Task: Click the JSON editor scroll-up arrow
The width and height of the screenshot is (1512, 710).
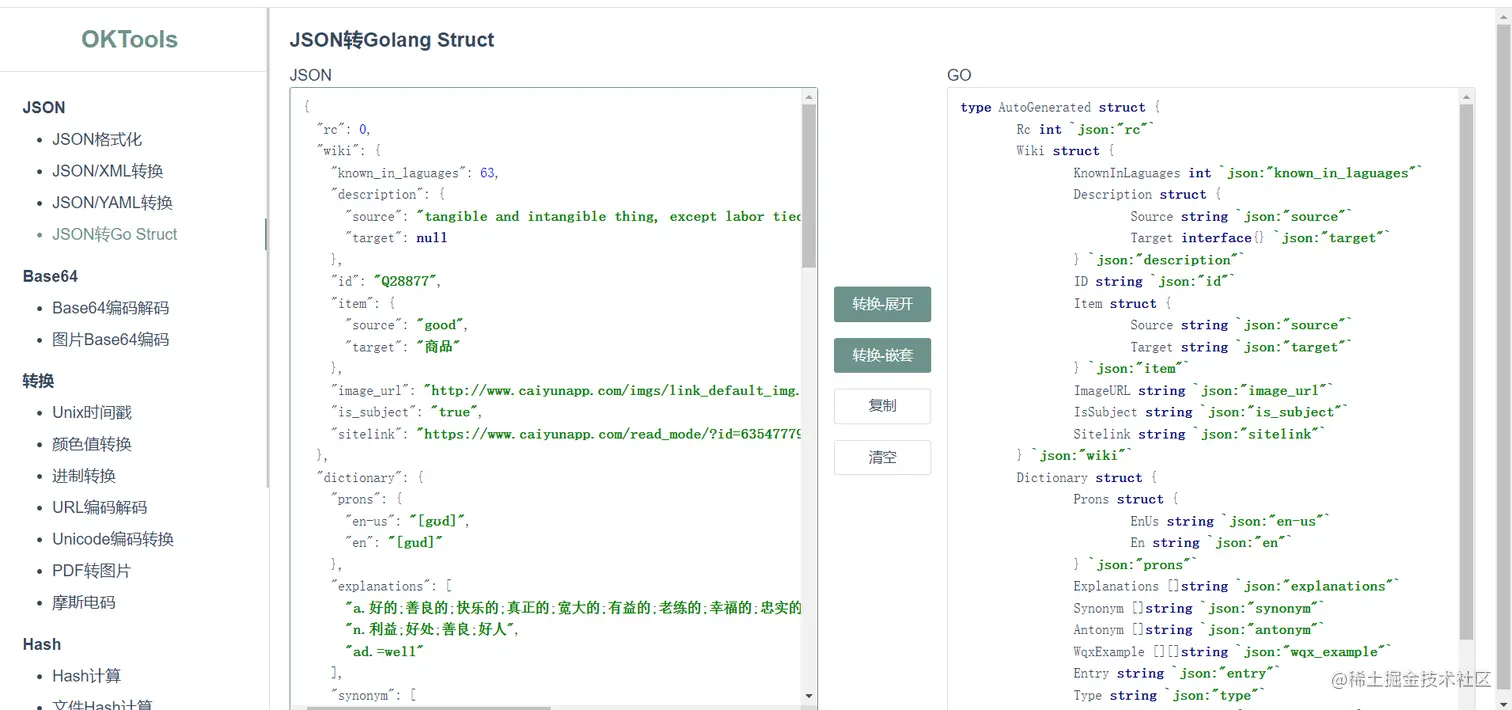Action: click(x=809, y=97)
